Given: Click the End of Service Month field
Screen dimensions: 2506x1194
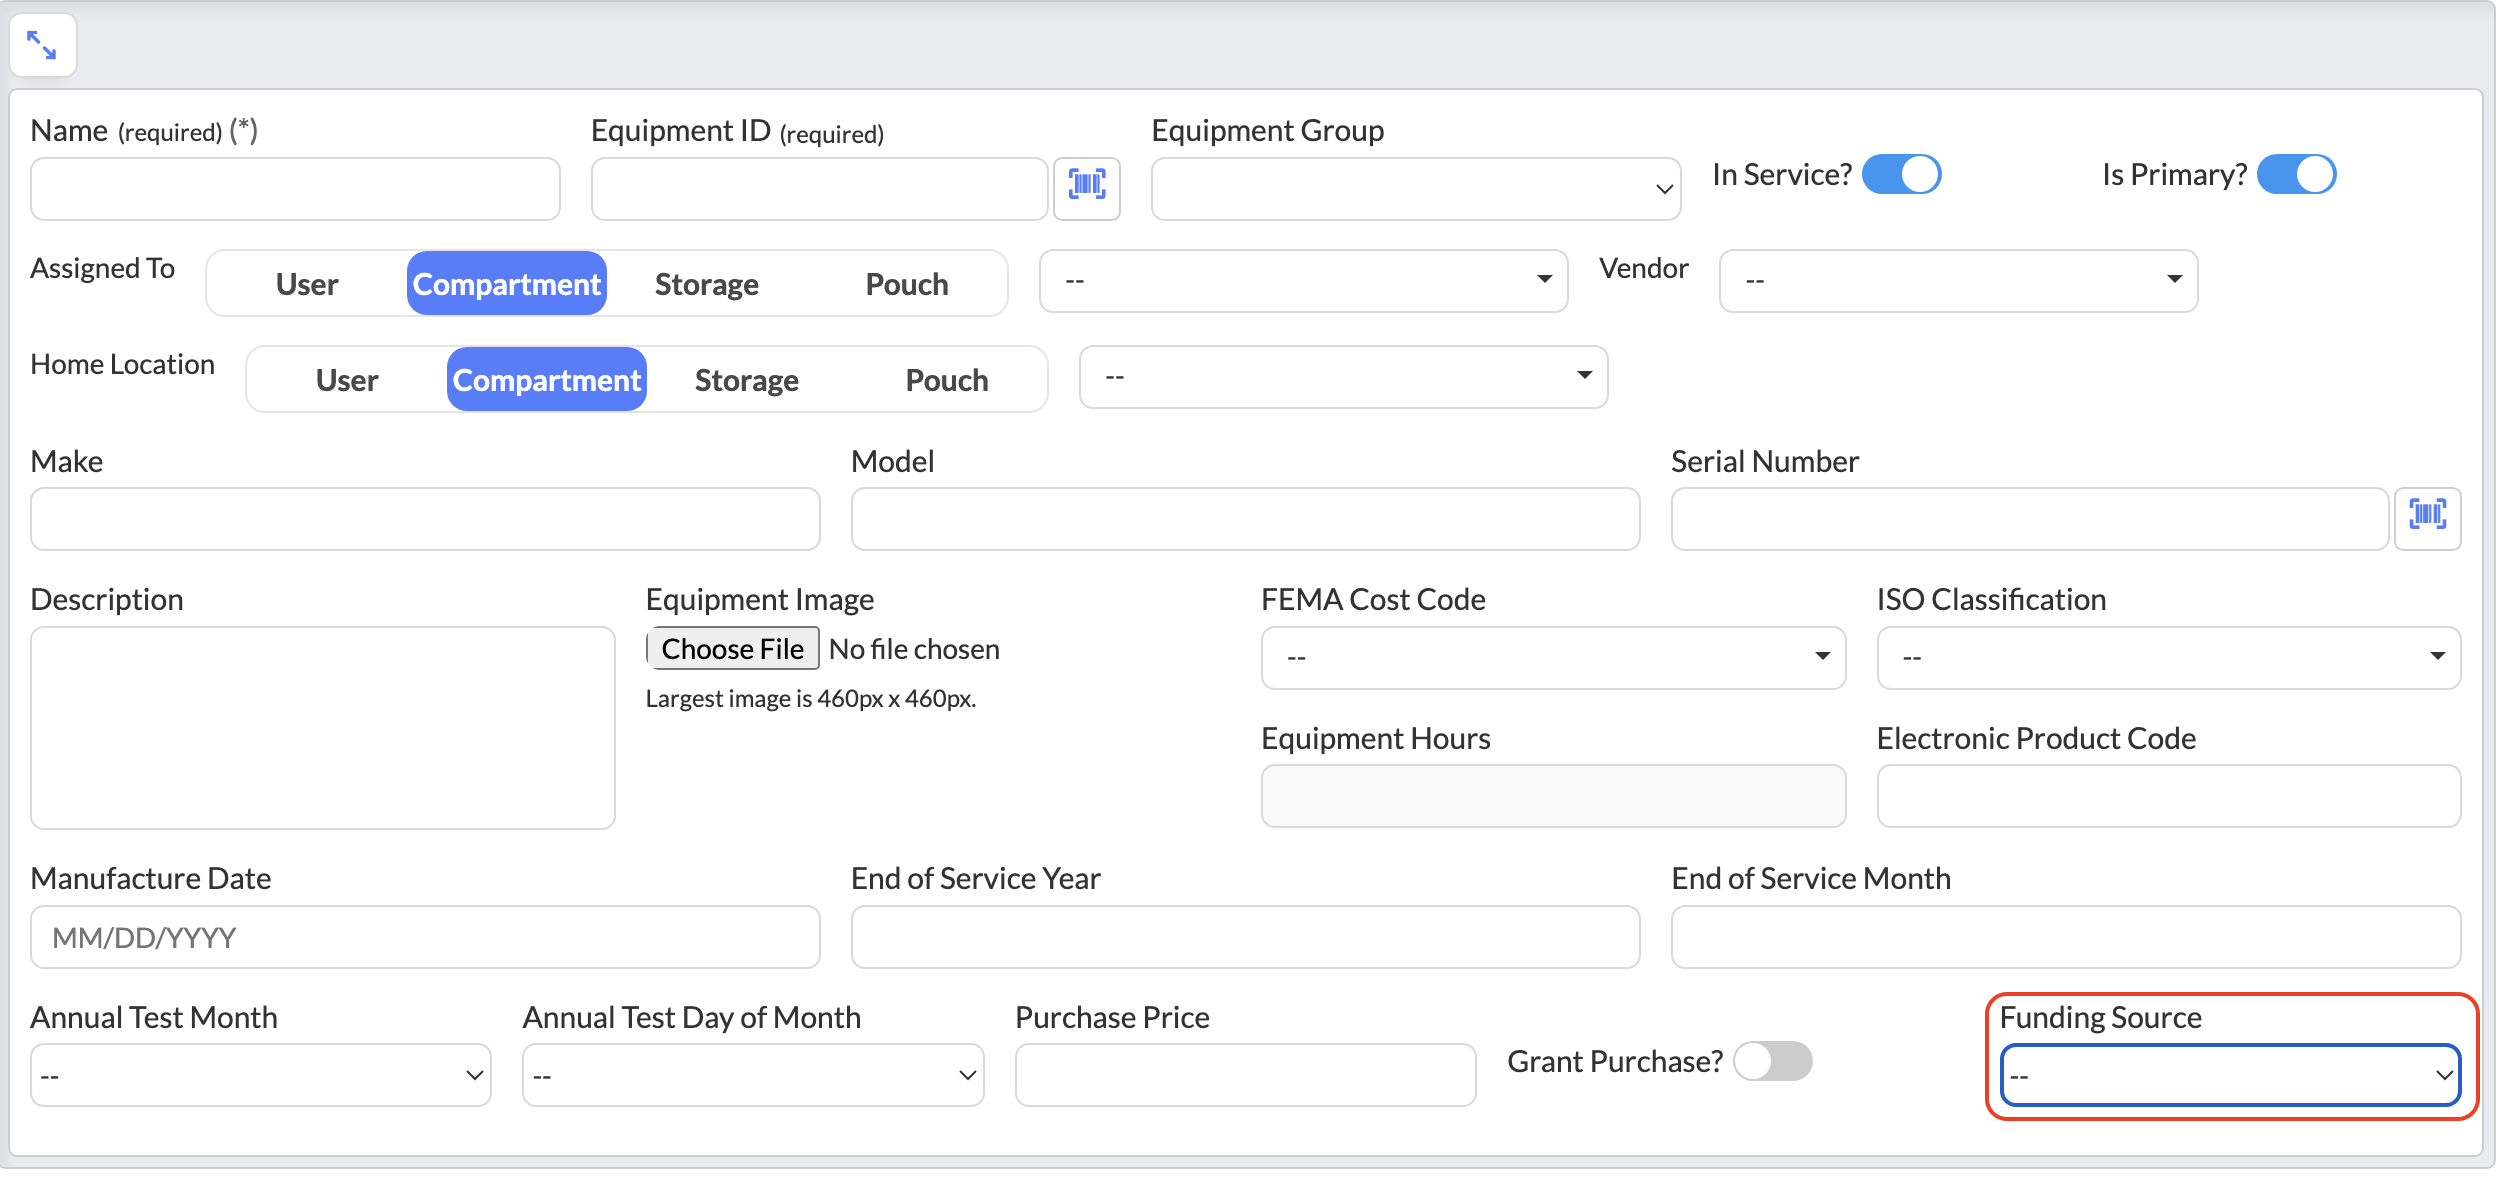Looking at the screenshot, I should tap(2066, 937).
